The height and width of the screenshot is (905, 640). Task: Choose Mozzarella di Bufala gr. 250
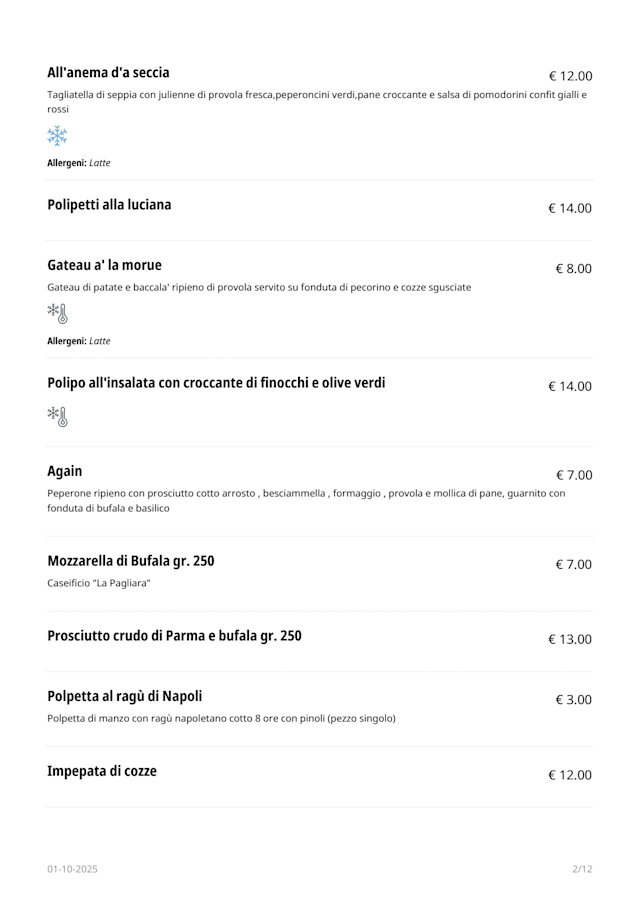(130, 561)
